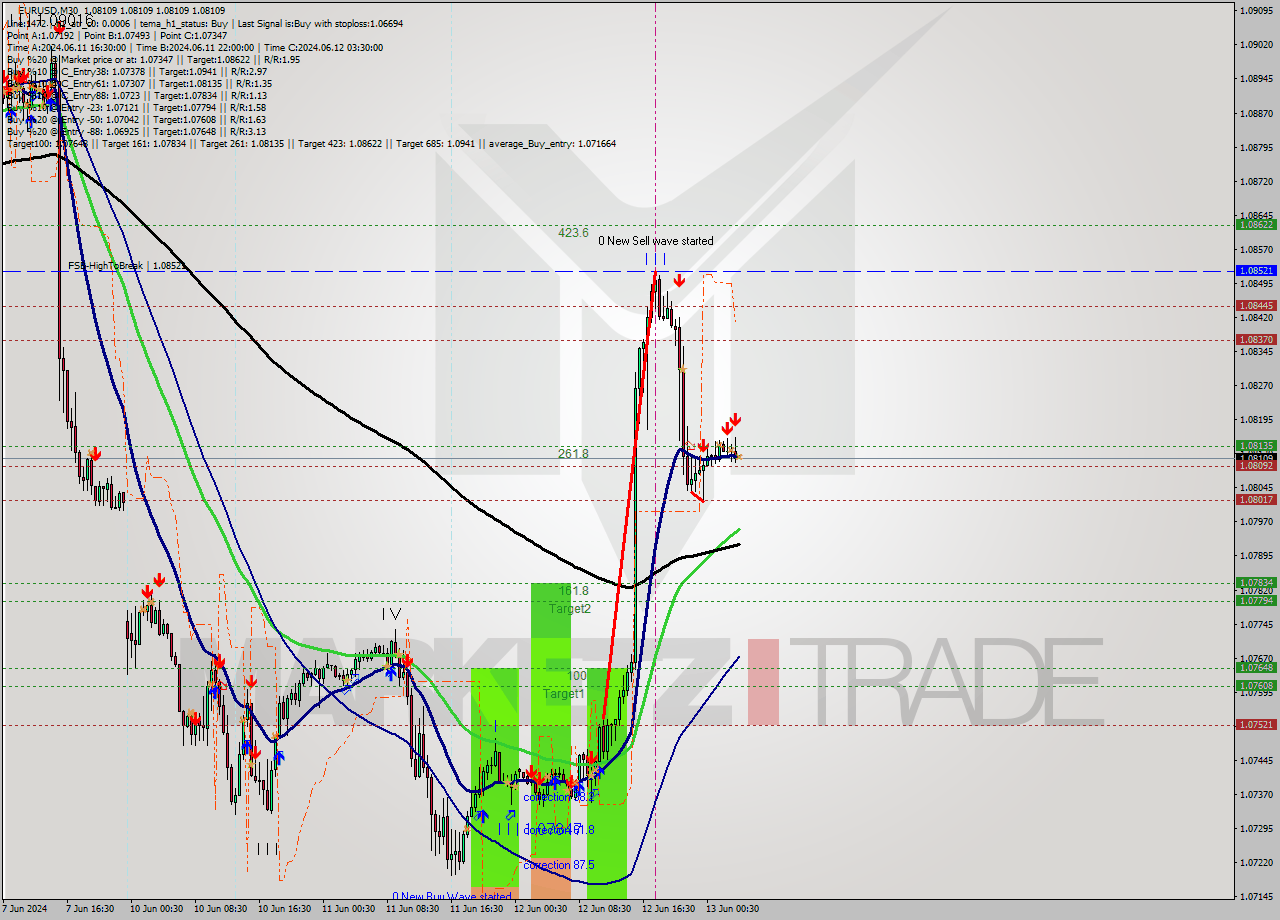
Task: Click the green 1.08135 price tag
Action: click(1257, 446)
